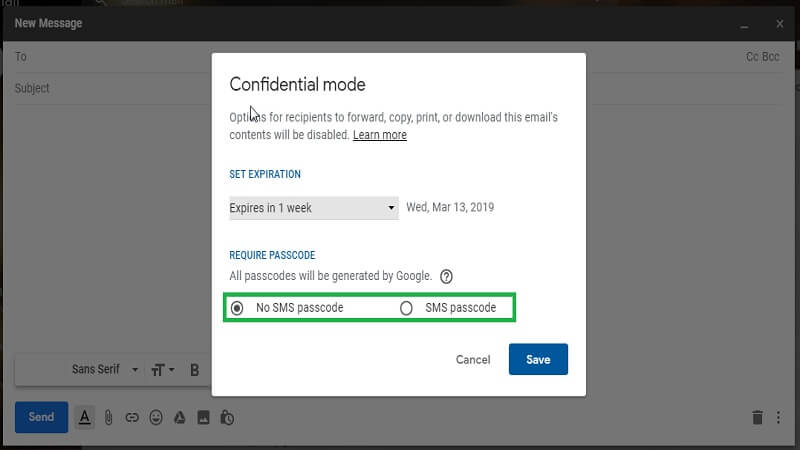The height and width of the screenshot is (450, 800).
Task: Open the Expires in 1 week dropdown
Action: pos(313,208)
